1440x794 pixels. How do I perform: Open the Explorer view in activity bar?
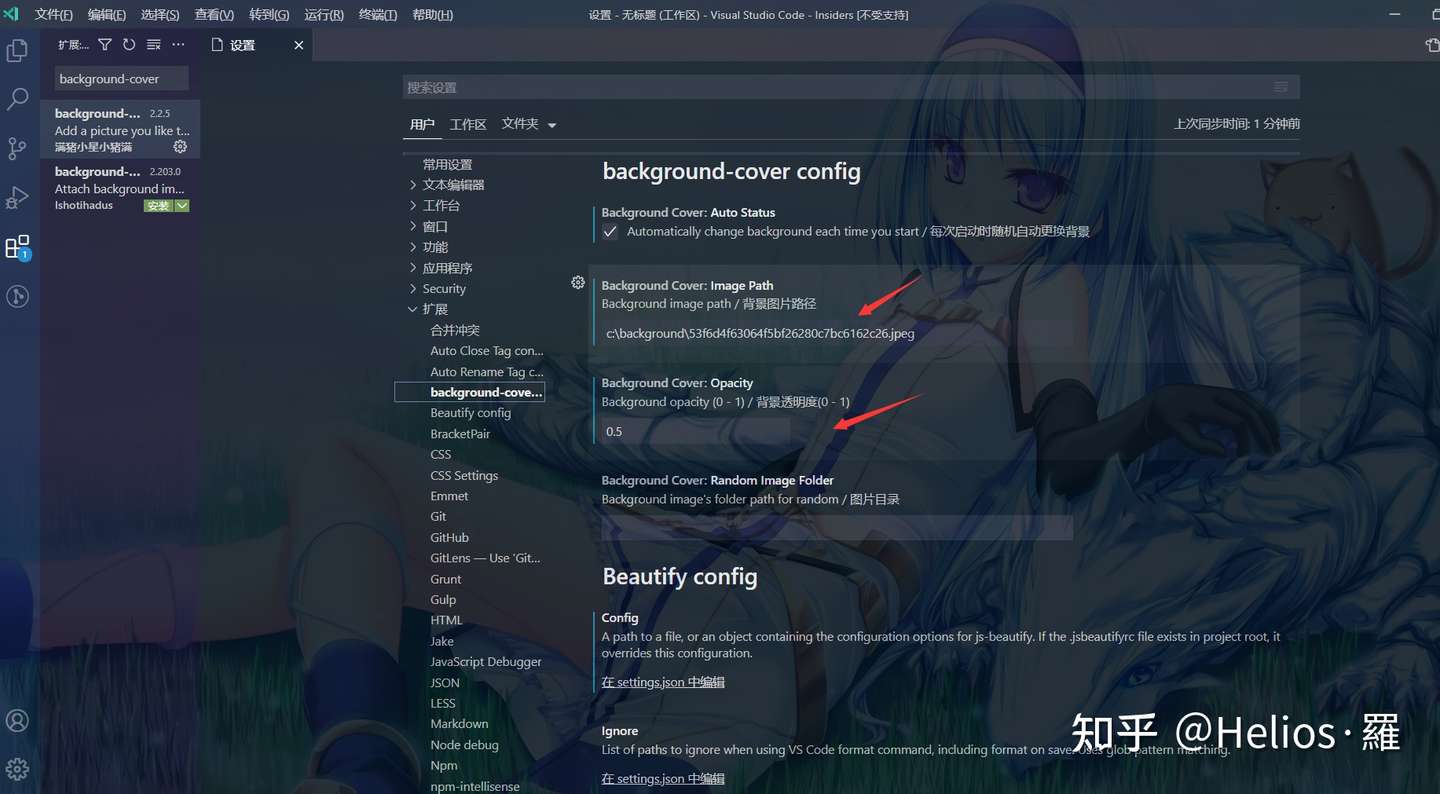point(17,50)
